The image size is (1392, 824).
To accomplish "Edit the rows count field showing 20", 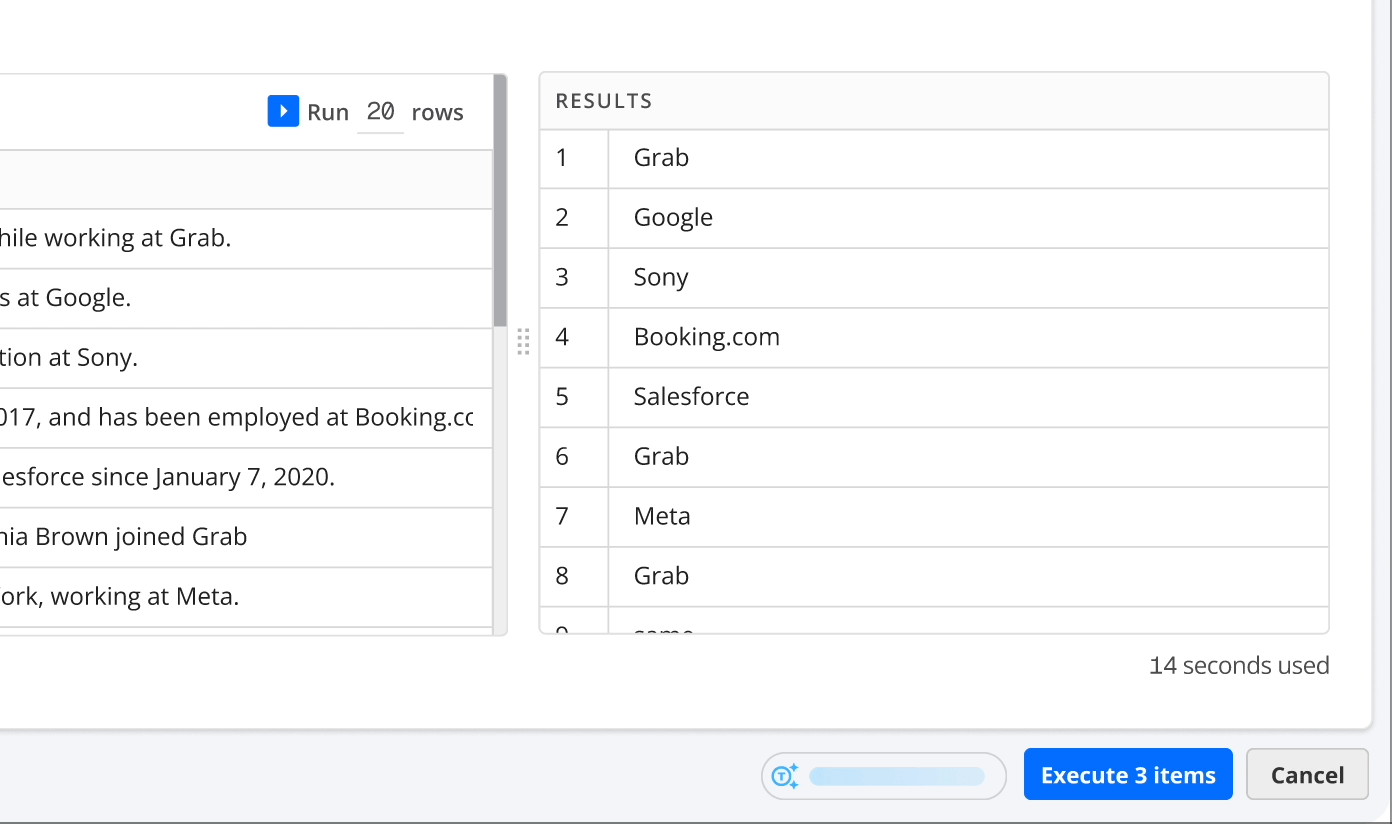I will click(x=380, y=112).
